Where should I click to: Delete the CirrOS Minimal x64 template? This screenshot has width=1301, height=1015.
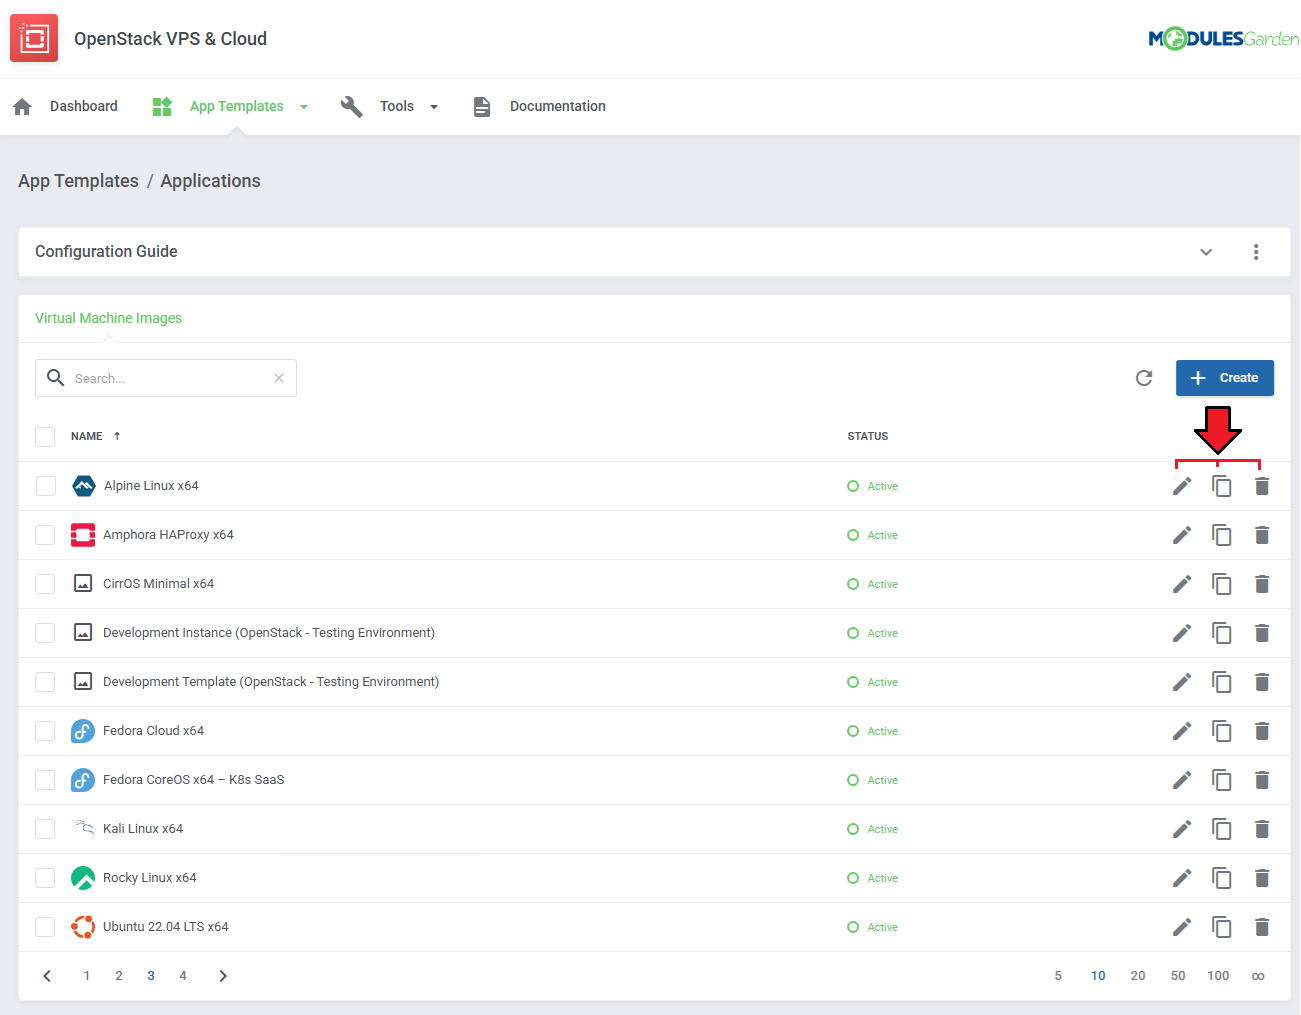pyautogui.click(x=1261, y=584)
